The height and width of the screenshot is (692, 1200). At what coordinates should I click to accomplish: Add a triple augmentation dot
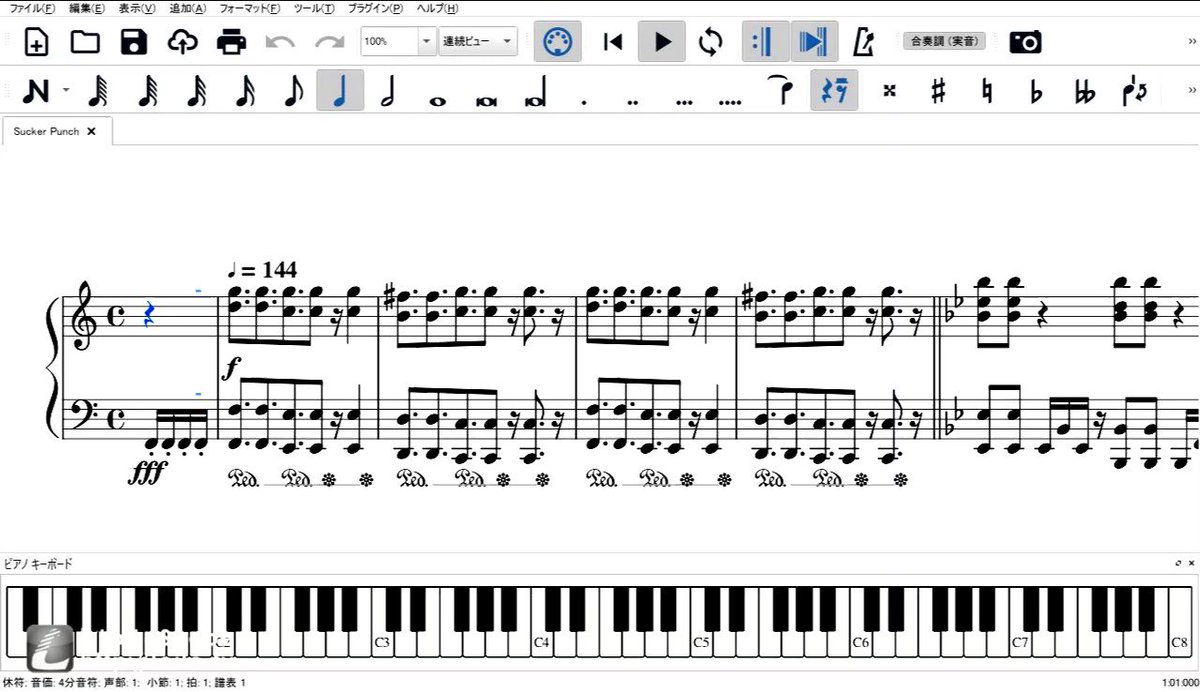pyautogui.click(x=683, y=100)
